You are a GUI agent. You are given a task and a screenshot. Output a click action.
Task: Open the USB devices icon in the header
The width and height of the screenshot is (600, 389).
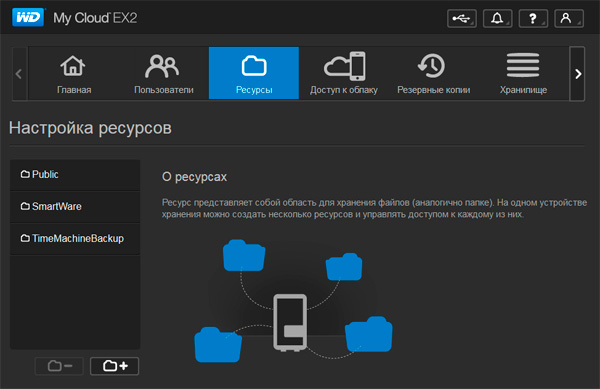coord(462,18)
